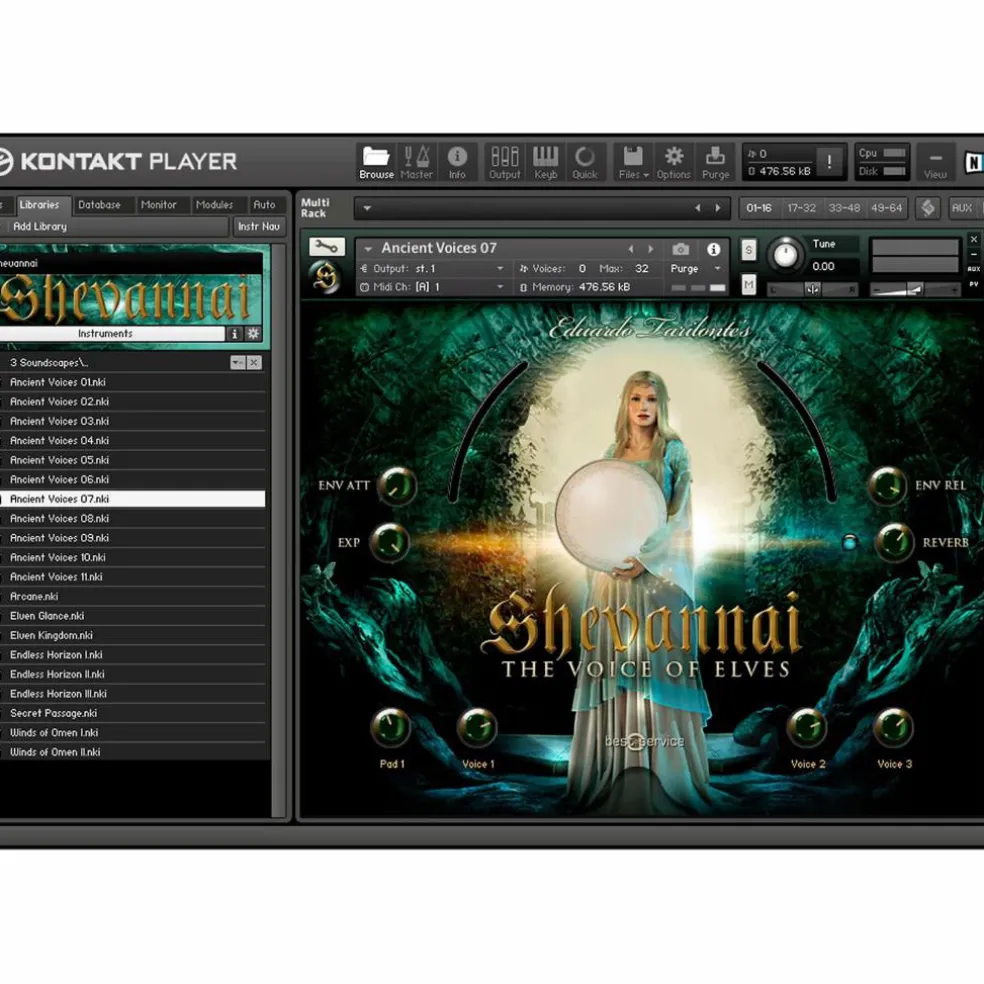The width and height of the screenshot is (984, 984).
Task: Open the Browse panel icon
Action: (376, 162)
